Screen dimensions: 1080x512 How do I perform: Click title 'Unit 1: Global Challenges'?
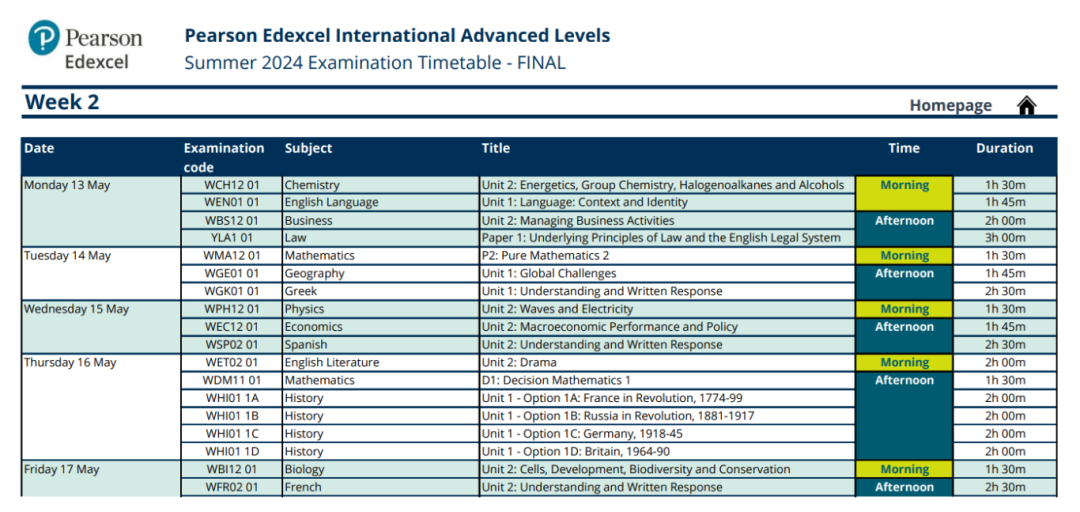click(550, 274)
